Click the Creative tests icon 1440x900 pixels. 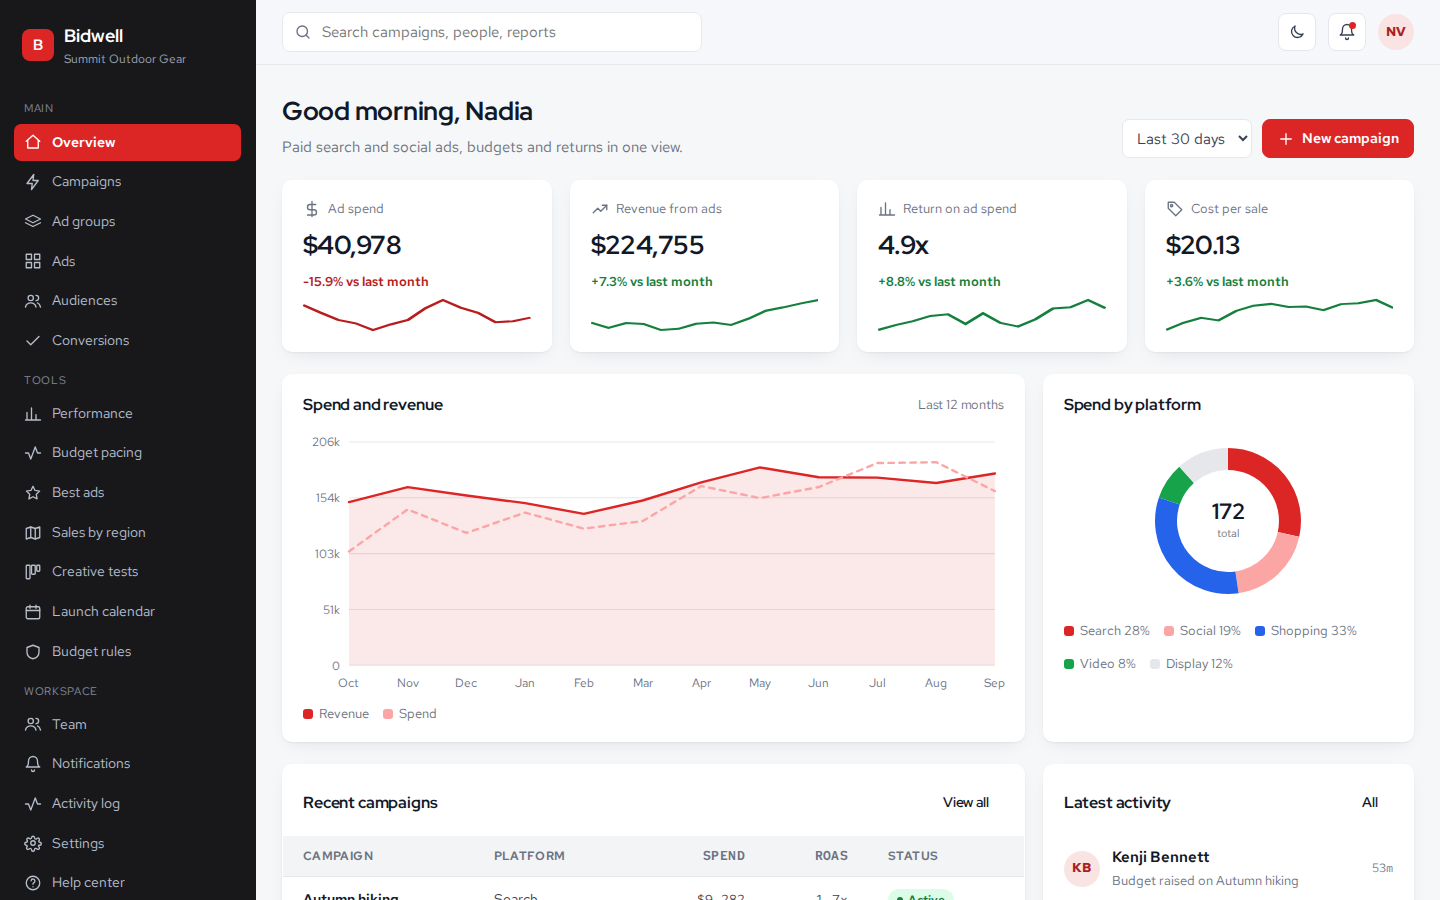(33, 572)
